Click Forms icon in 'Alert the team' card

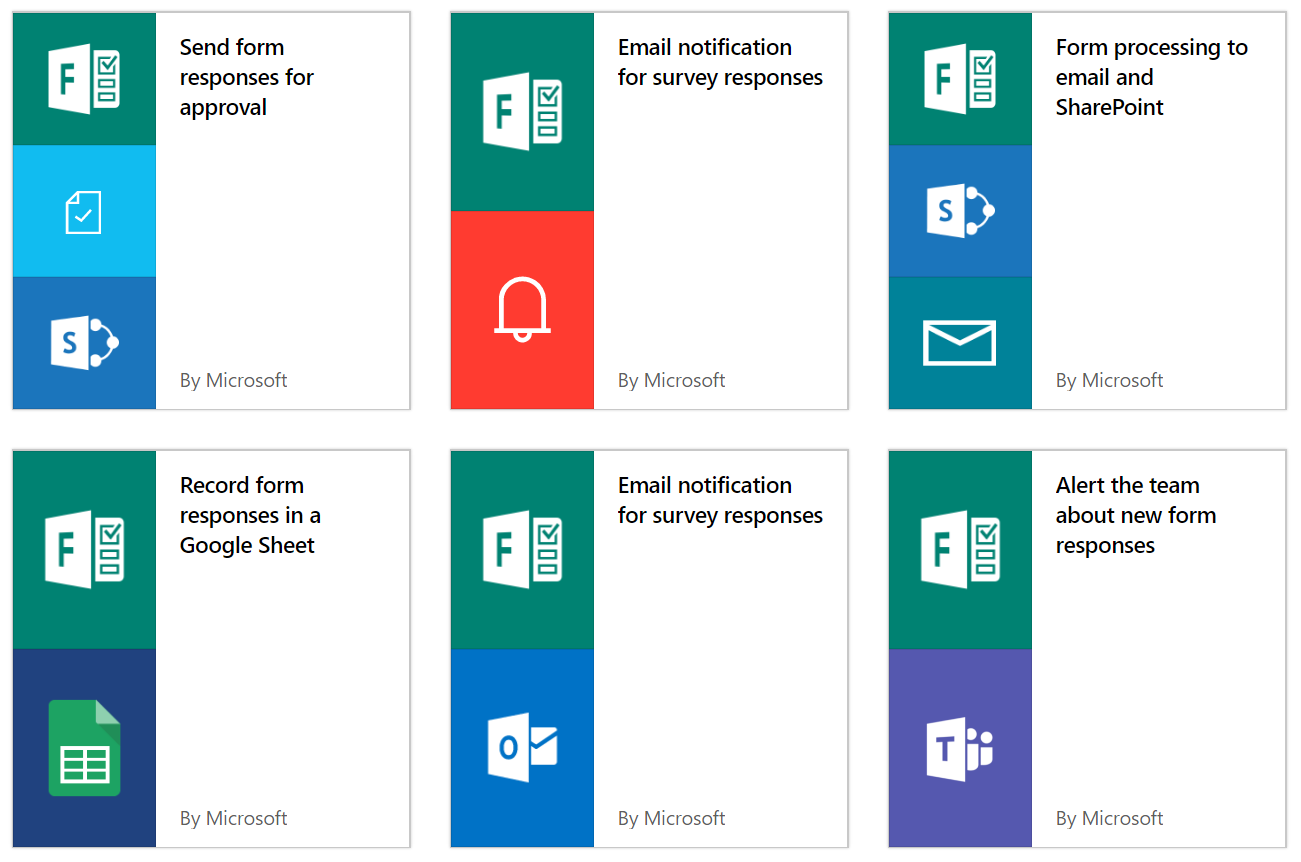point(959,550)
